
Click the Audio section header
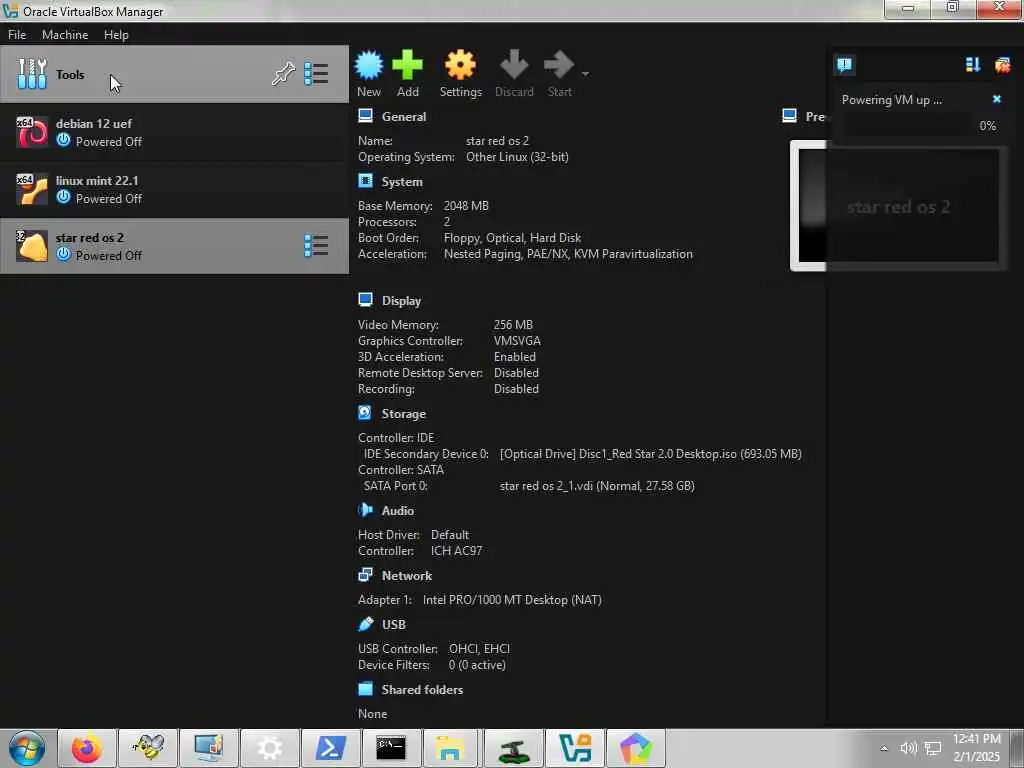[x=398, y=511]
